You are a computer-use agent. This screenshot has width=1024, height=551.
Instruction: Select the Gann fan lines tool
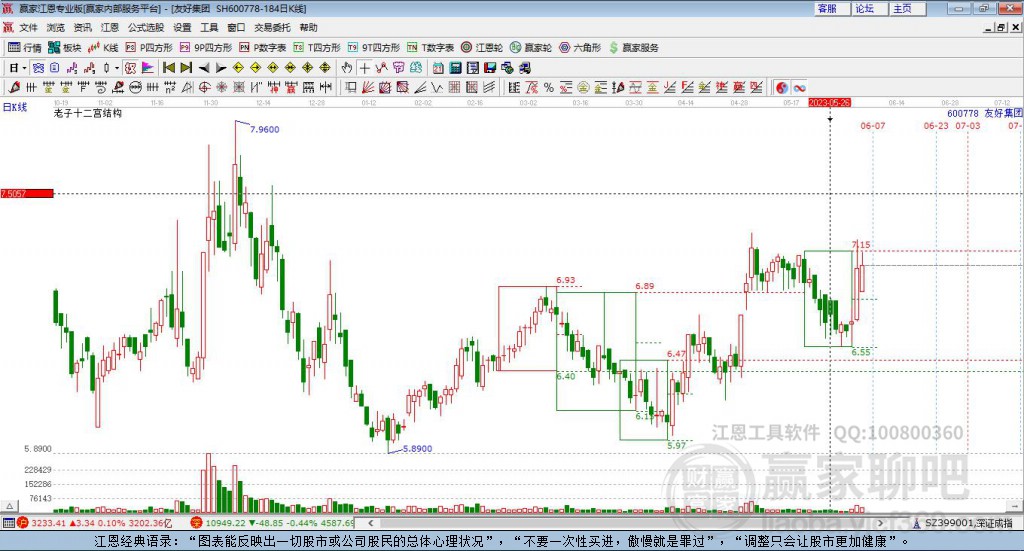point(367,87)
